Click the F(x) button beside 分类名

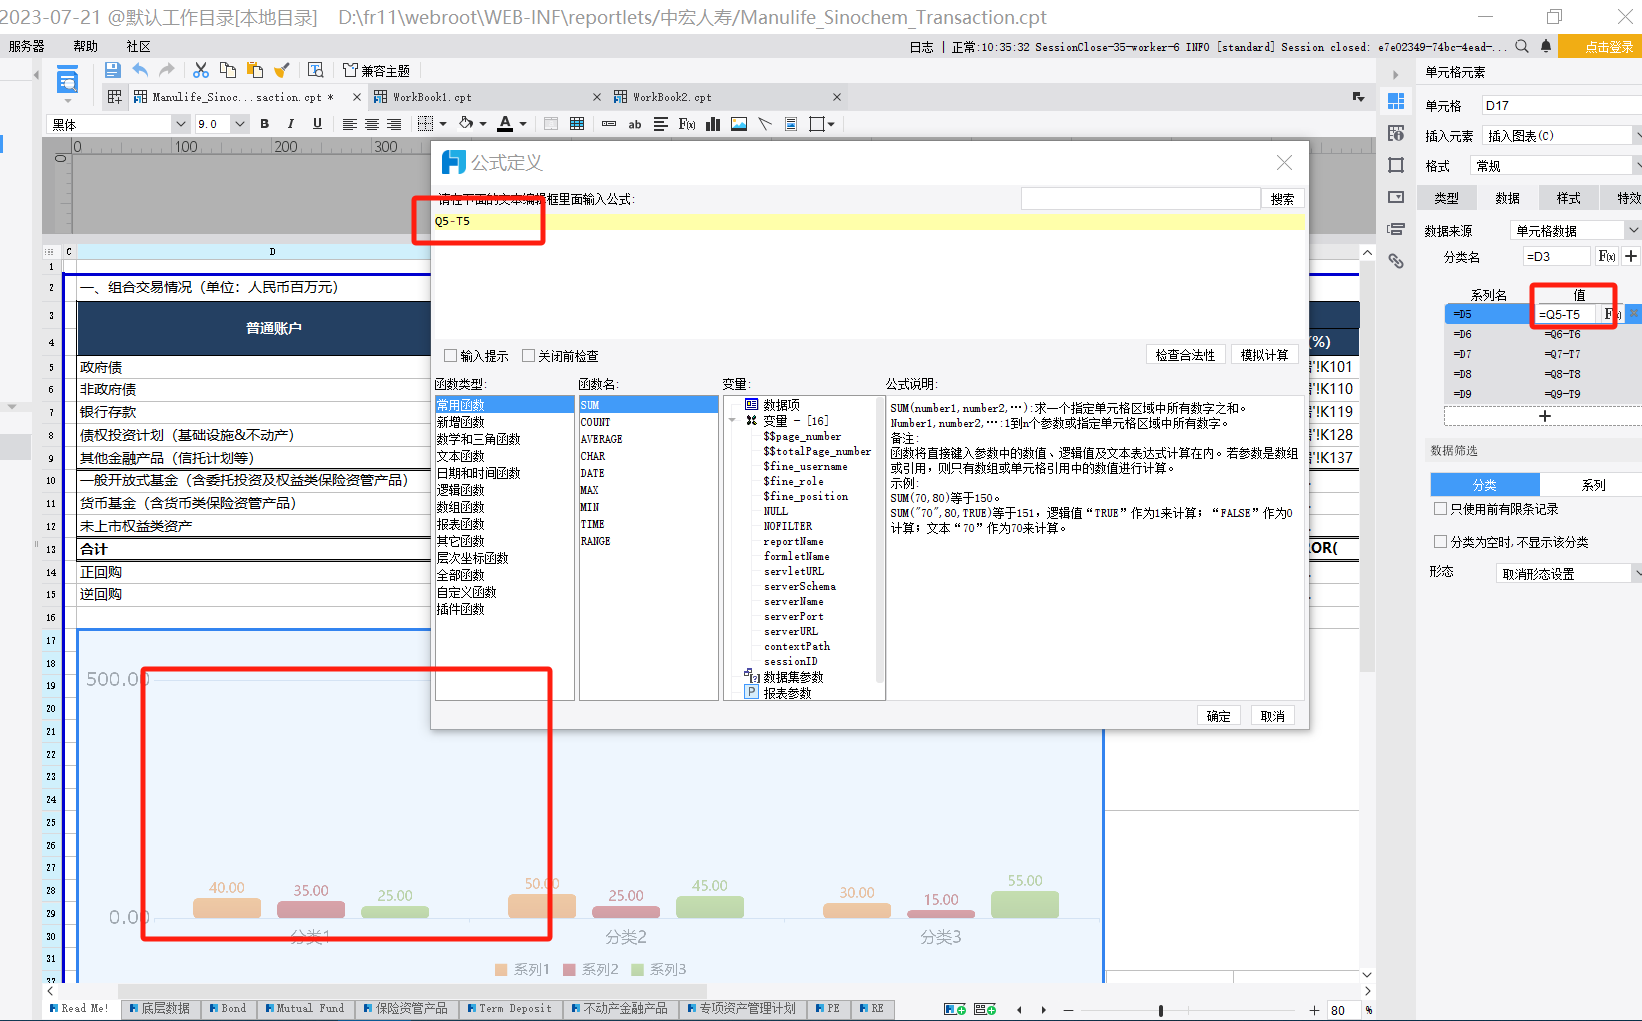[x=1607, y=256]
